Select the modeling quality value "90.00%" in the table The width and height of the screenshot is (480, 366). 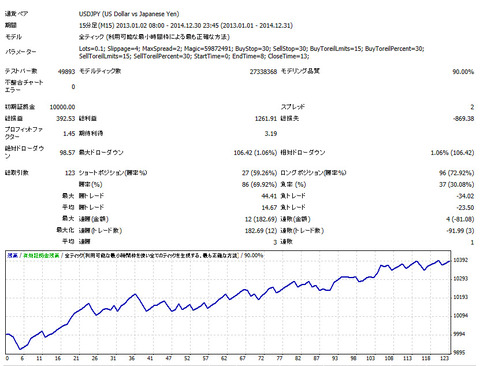463,71
